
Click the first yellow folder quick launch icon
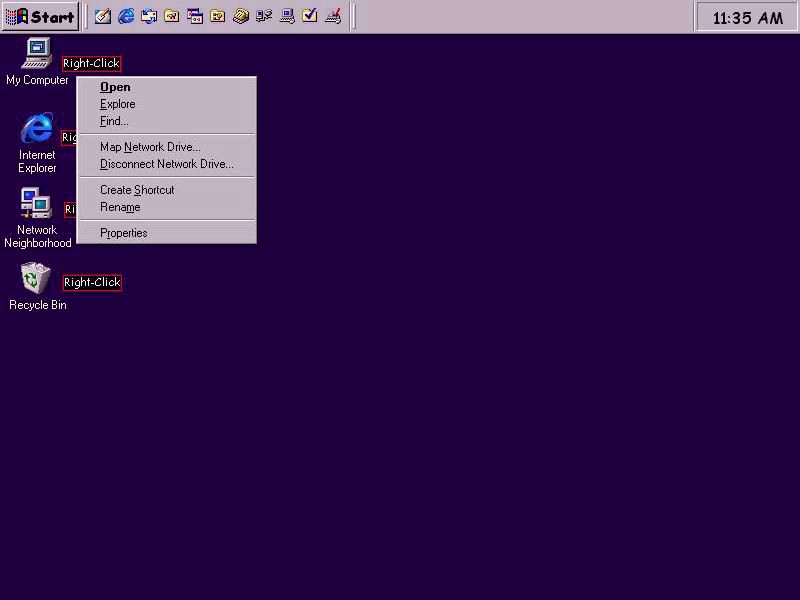pyautogui.click(x=172, y=16)
